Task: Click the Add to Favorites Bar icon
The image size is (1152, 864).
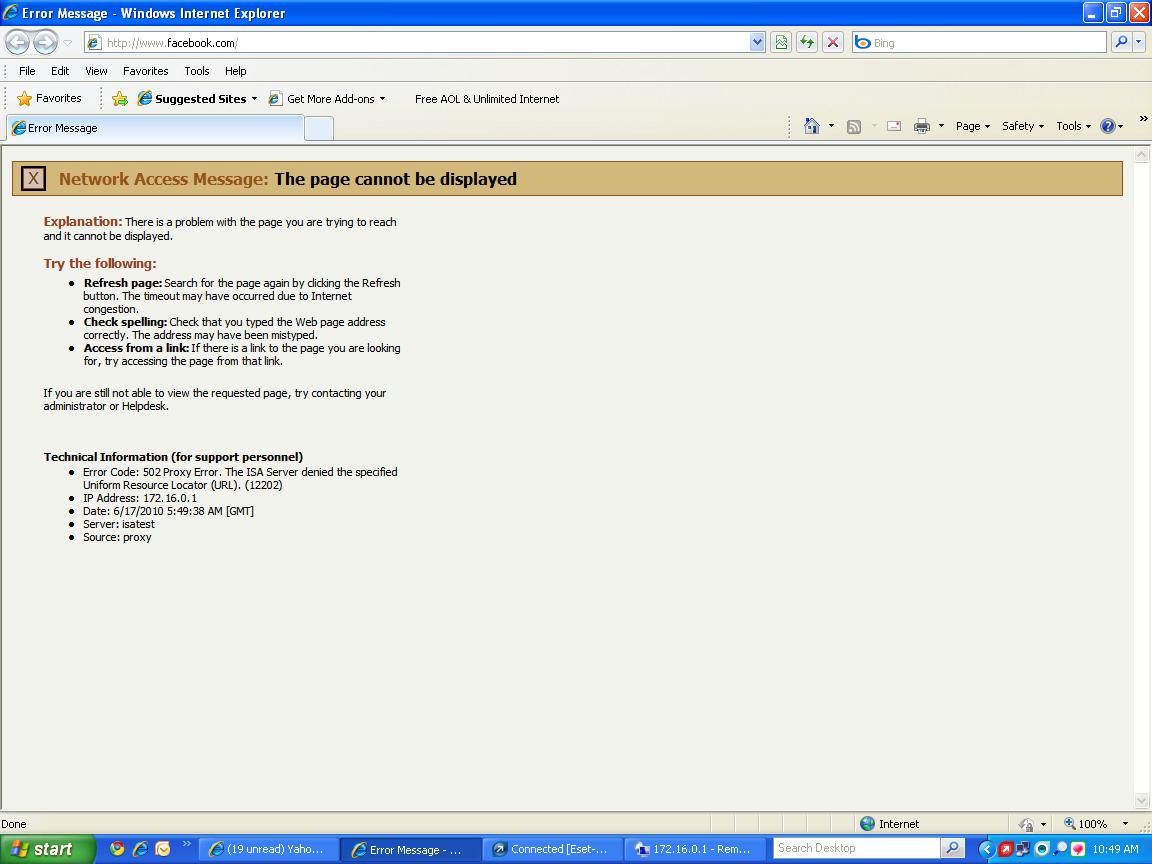Action: (x=120, y=98)
